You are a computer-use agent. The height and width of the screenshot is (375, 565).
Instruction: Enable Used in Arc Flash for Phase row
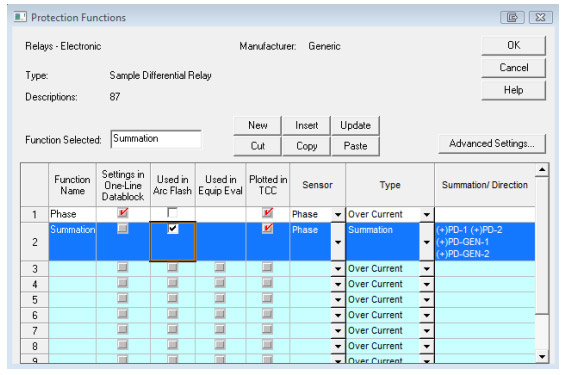[173, 213]
